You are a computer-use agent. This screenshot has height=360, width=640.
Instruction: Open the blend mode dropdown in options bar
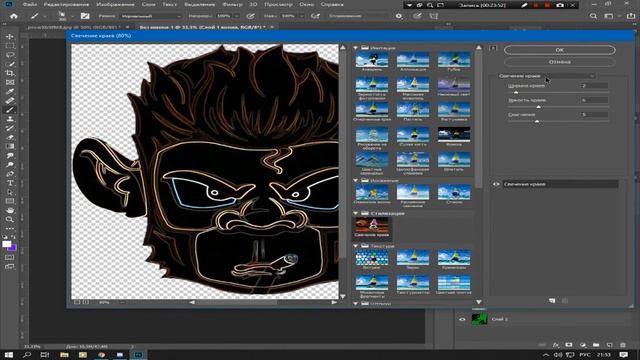pyautogui.click(x=151, y=16)
